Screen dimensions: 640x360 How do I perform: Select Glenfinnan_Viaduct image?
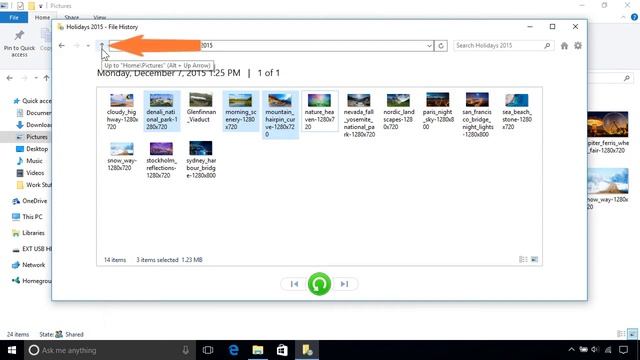click(x=201, y=108)
